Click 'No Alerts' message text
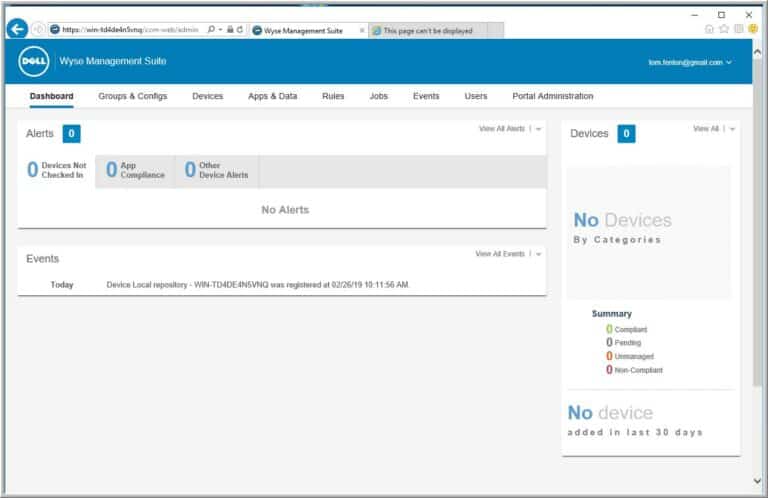 pyautogui.click(x=285, y=210)
